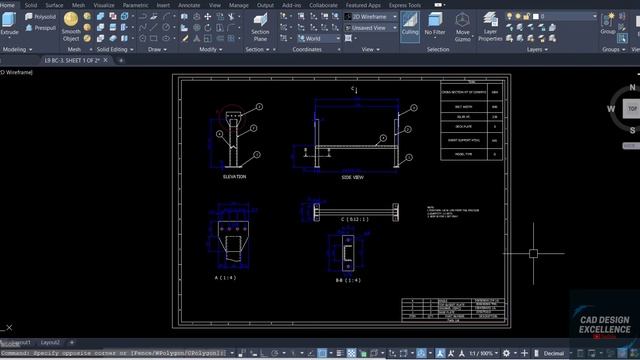Expand the Modeling panel

tap(17, 49)
